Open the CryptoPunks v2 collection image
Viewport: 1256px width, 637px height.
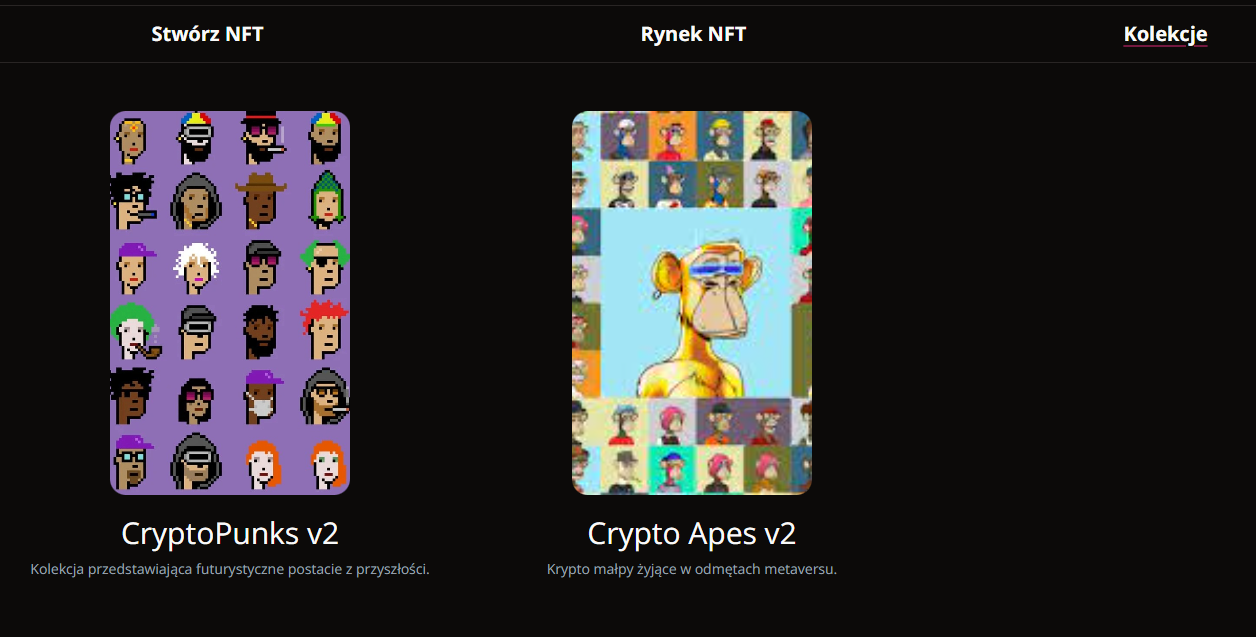(230, 303)
